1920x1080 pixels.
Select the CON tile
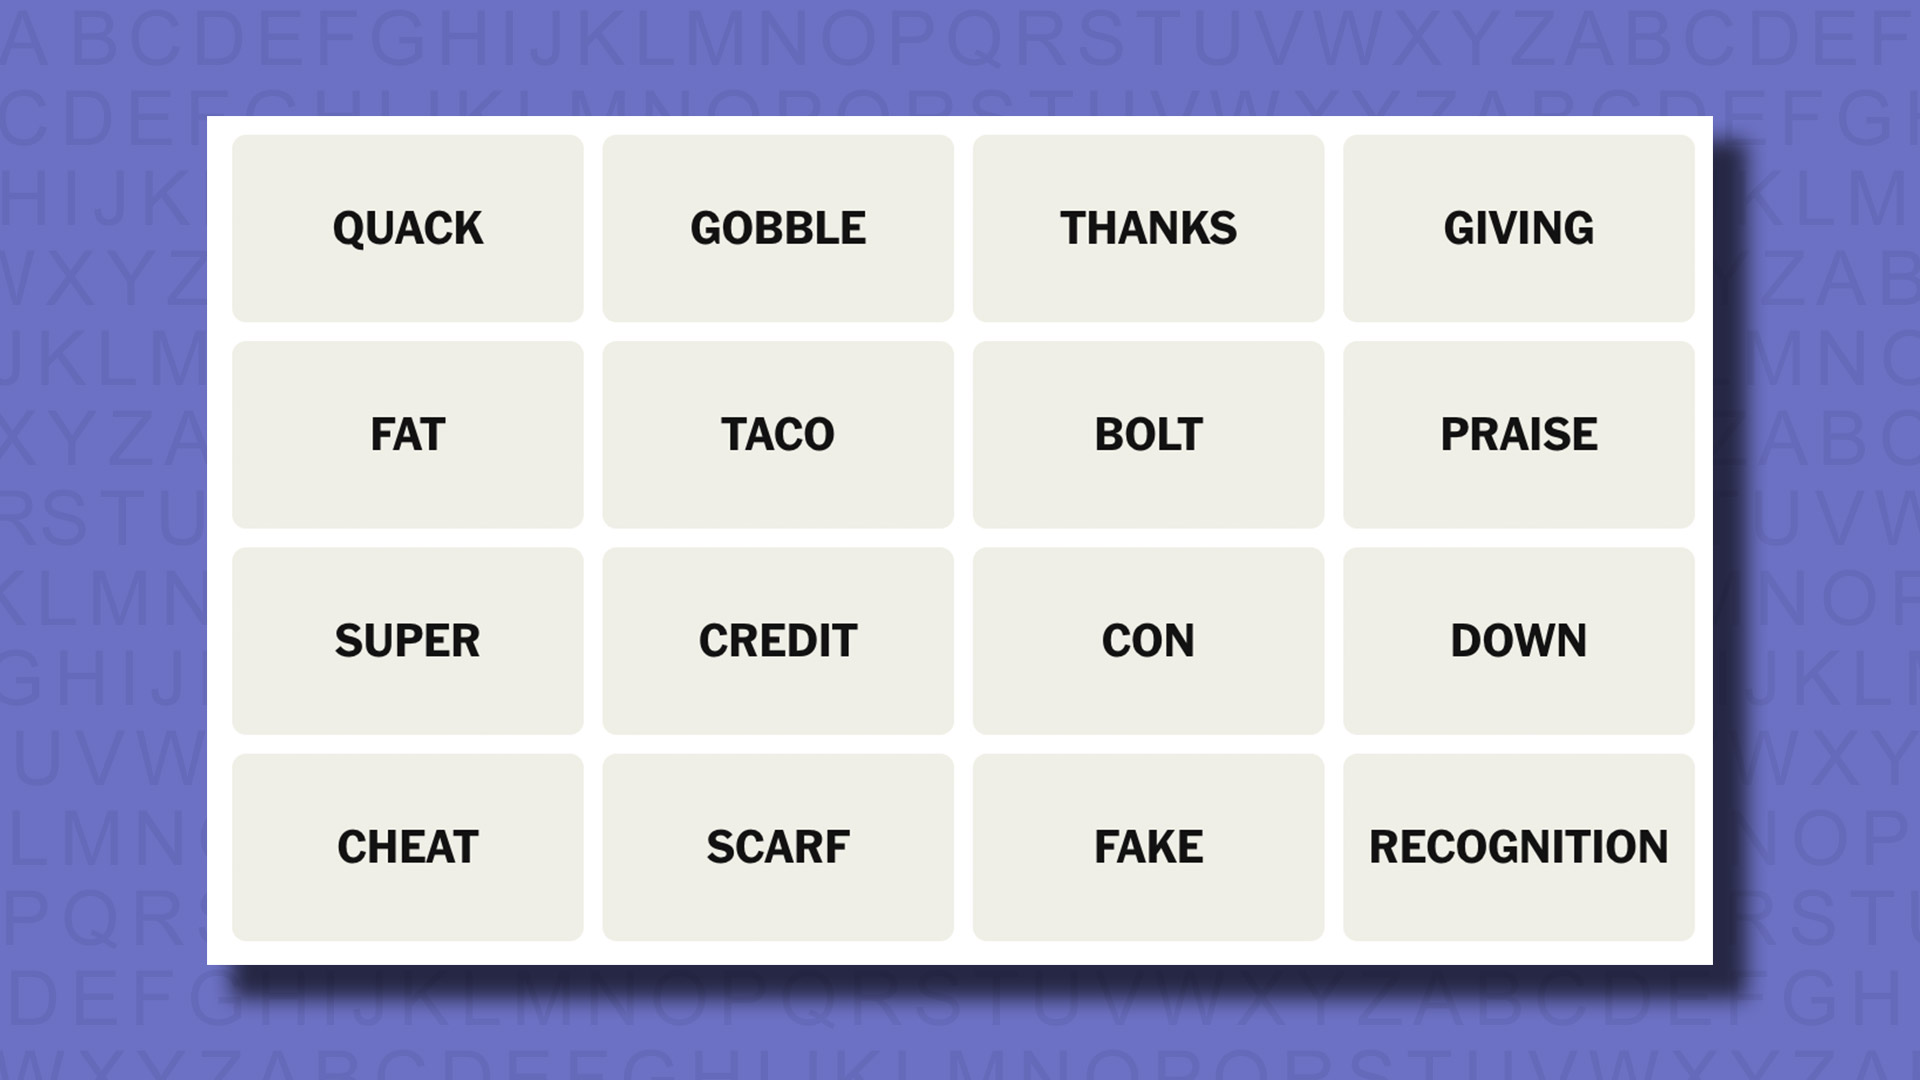click(1146, 641)
